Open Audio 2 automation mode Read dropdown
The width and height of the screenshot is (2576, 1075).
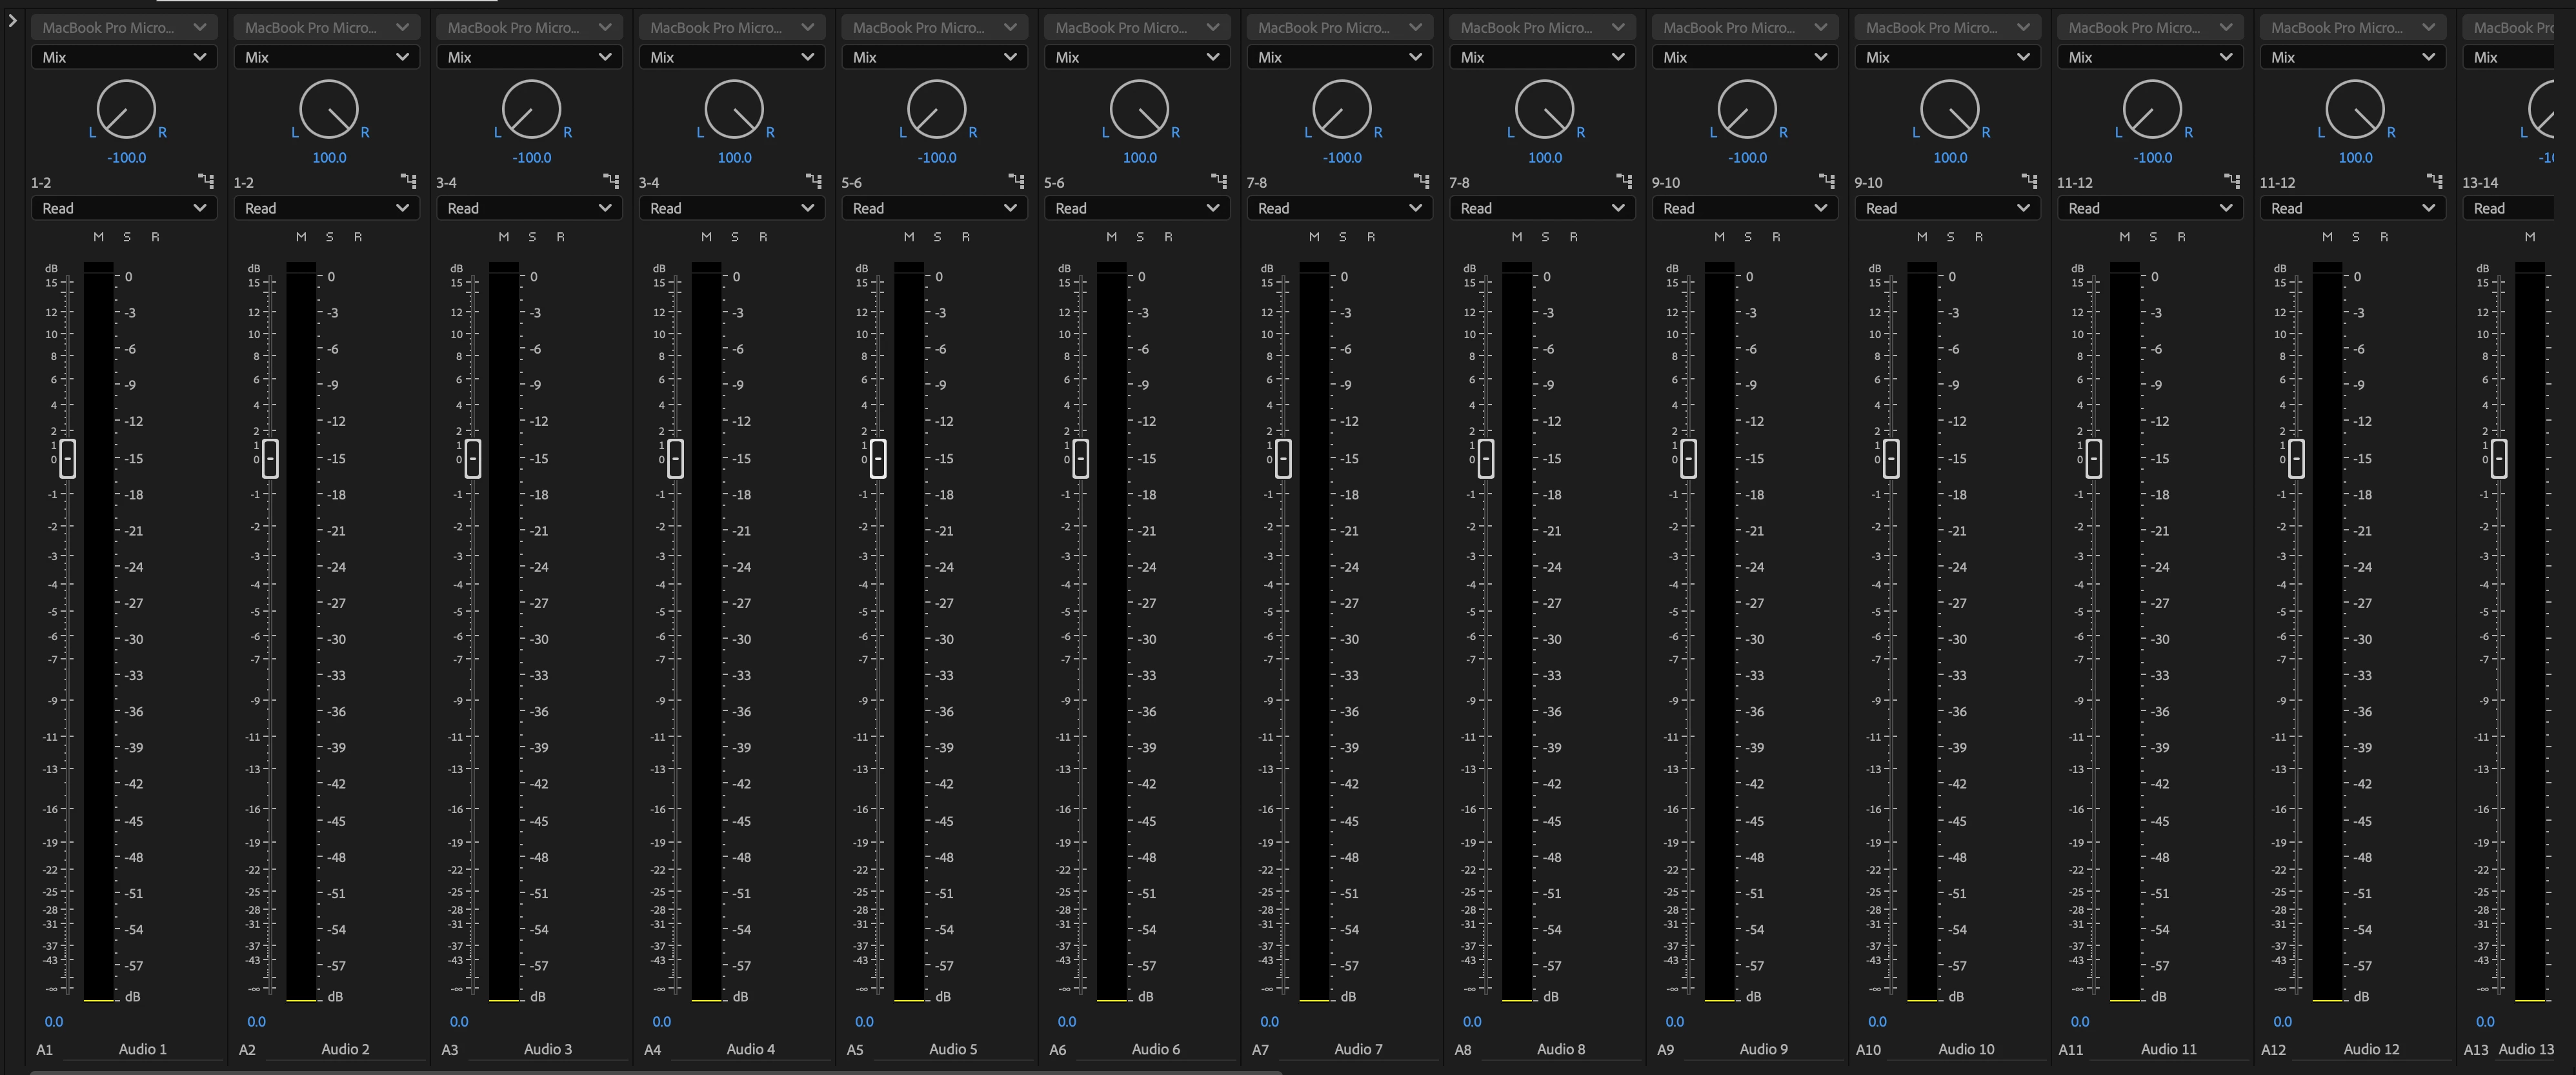327,208
